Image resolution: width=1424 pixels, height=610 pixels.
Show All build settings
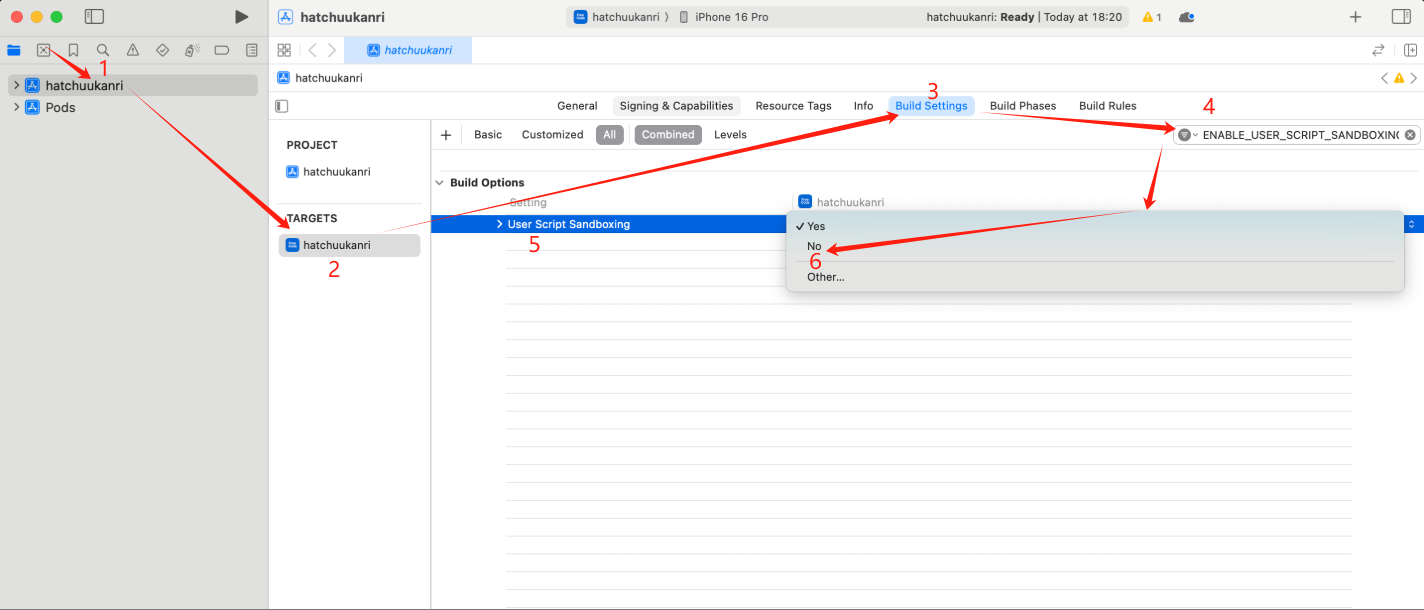point(609,135)
